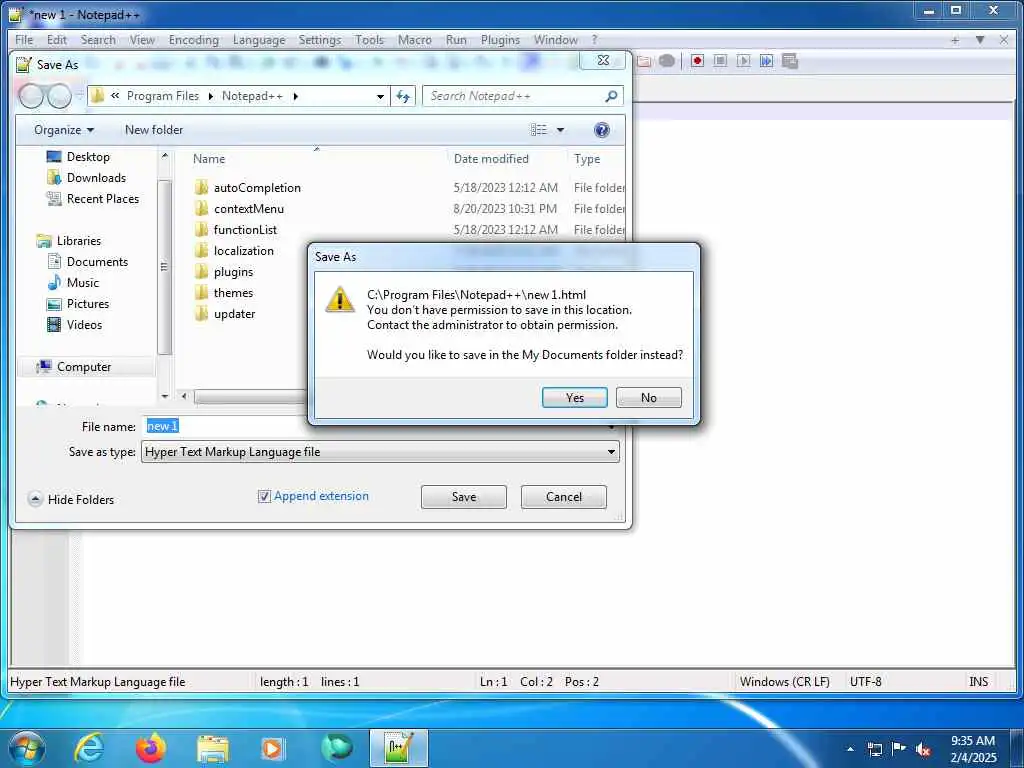Run macro multiple times icon
Screen dimensions: 1024x768
pos(767,61)
